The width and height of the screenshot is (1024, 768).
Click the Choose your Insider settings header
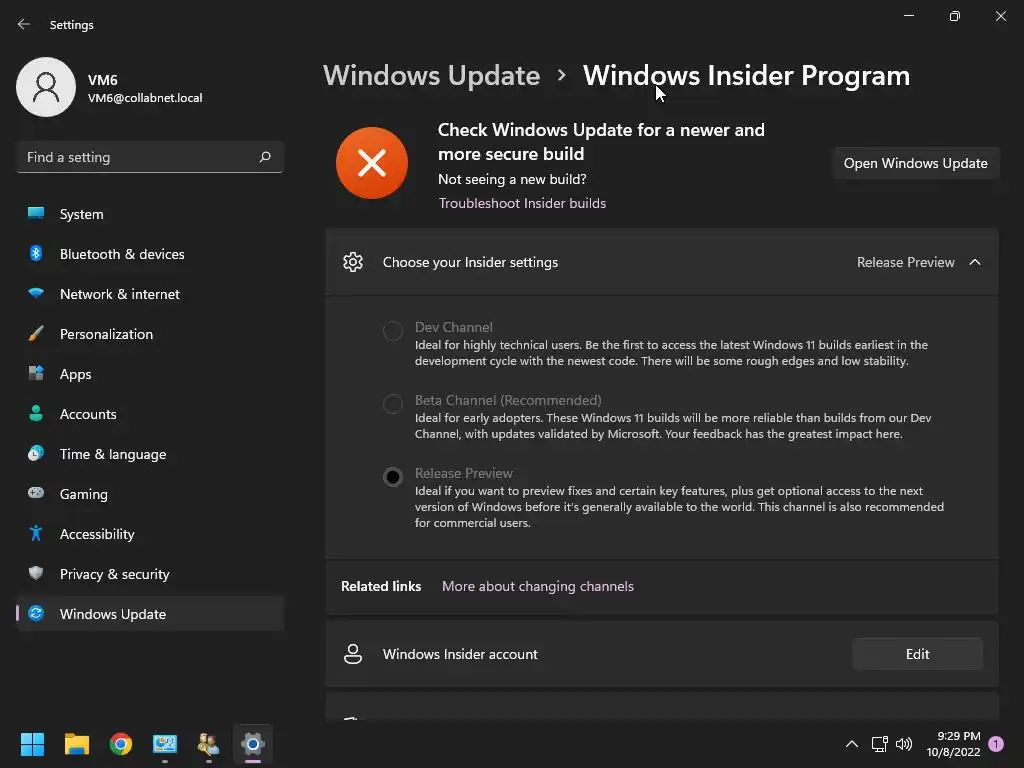tap(662, 262)
